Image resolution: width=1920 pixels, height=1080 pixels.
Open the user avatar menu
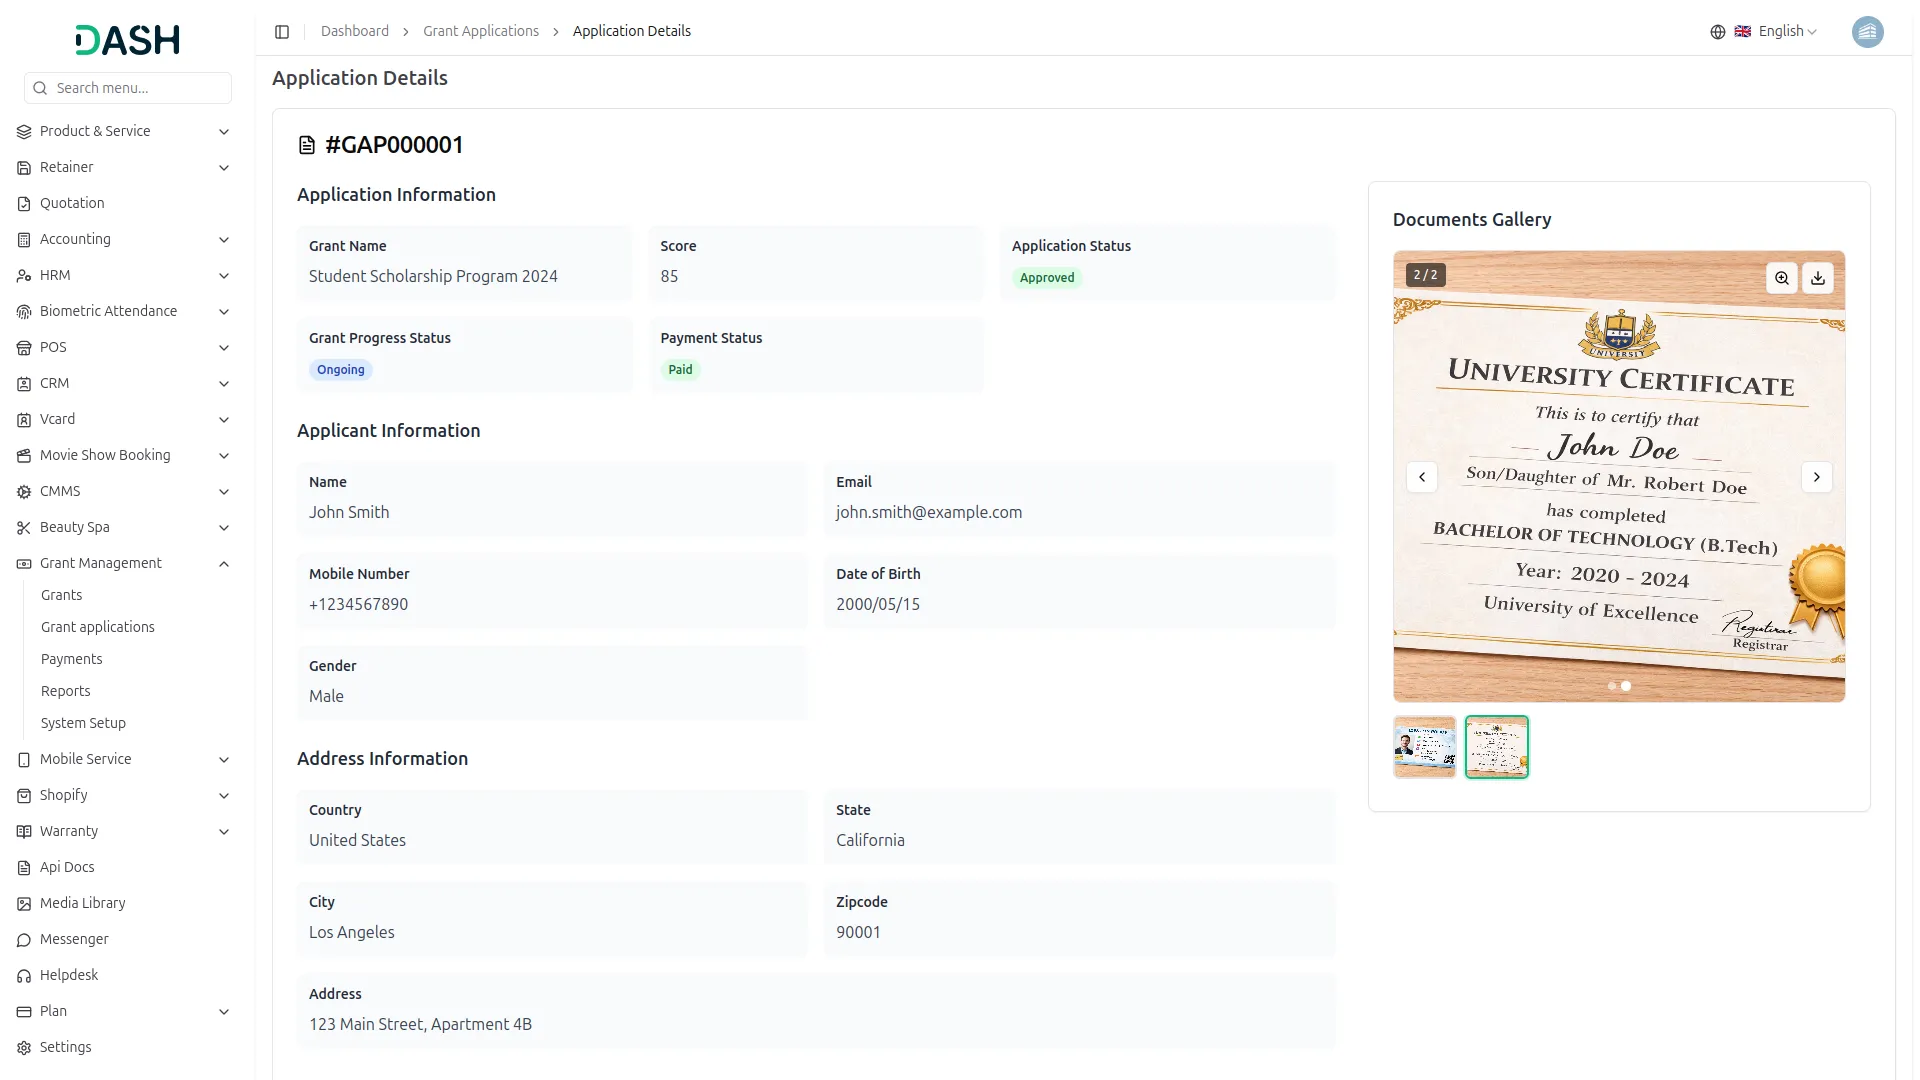tap(1867, 32)
